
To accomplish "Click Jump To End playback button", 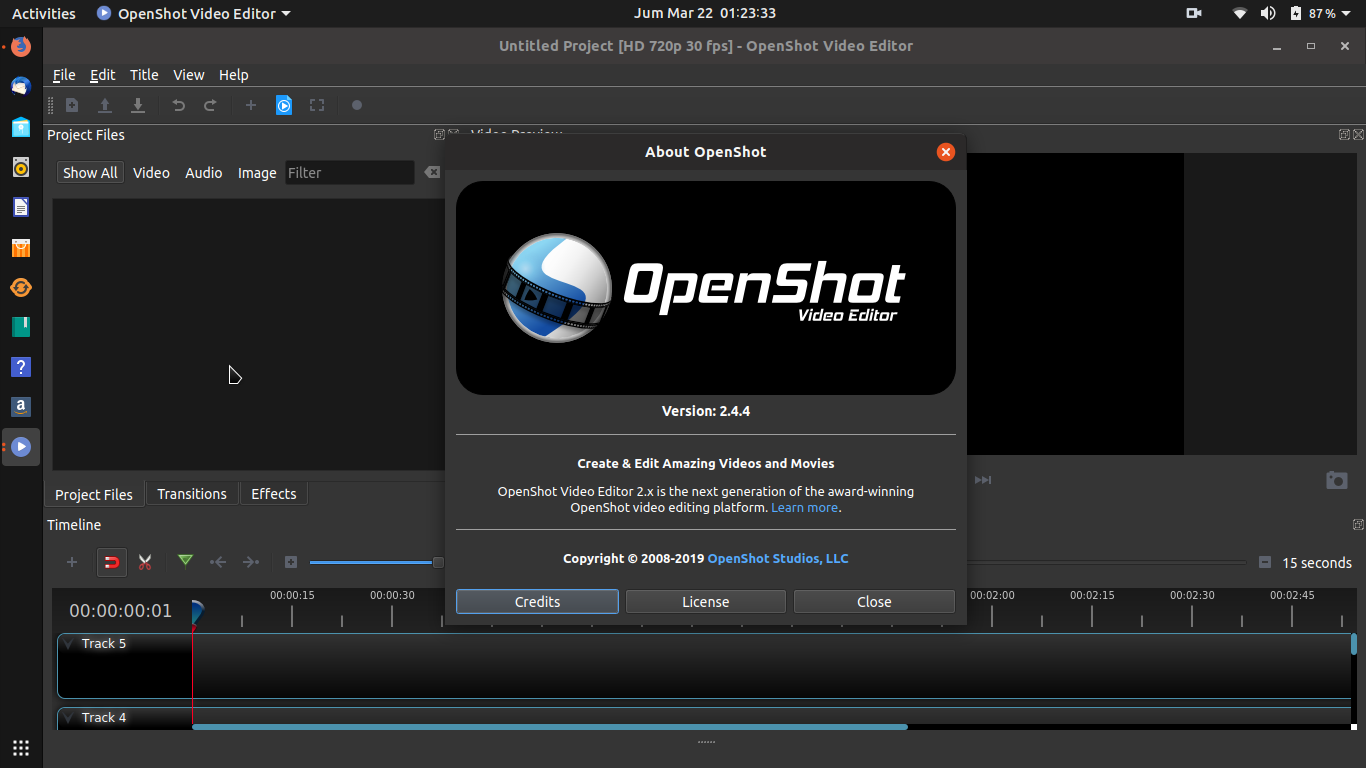I will pyautogui.click(x=983, y=480).
